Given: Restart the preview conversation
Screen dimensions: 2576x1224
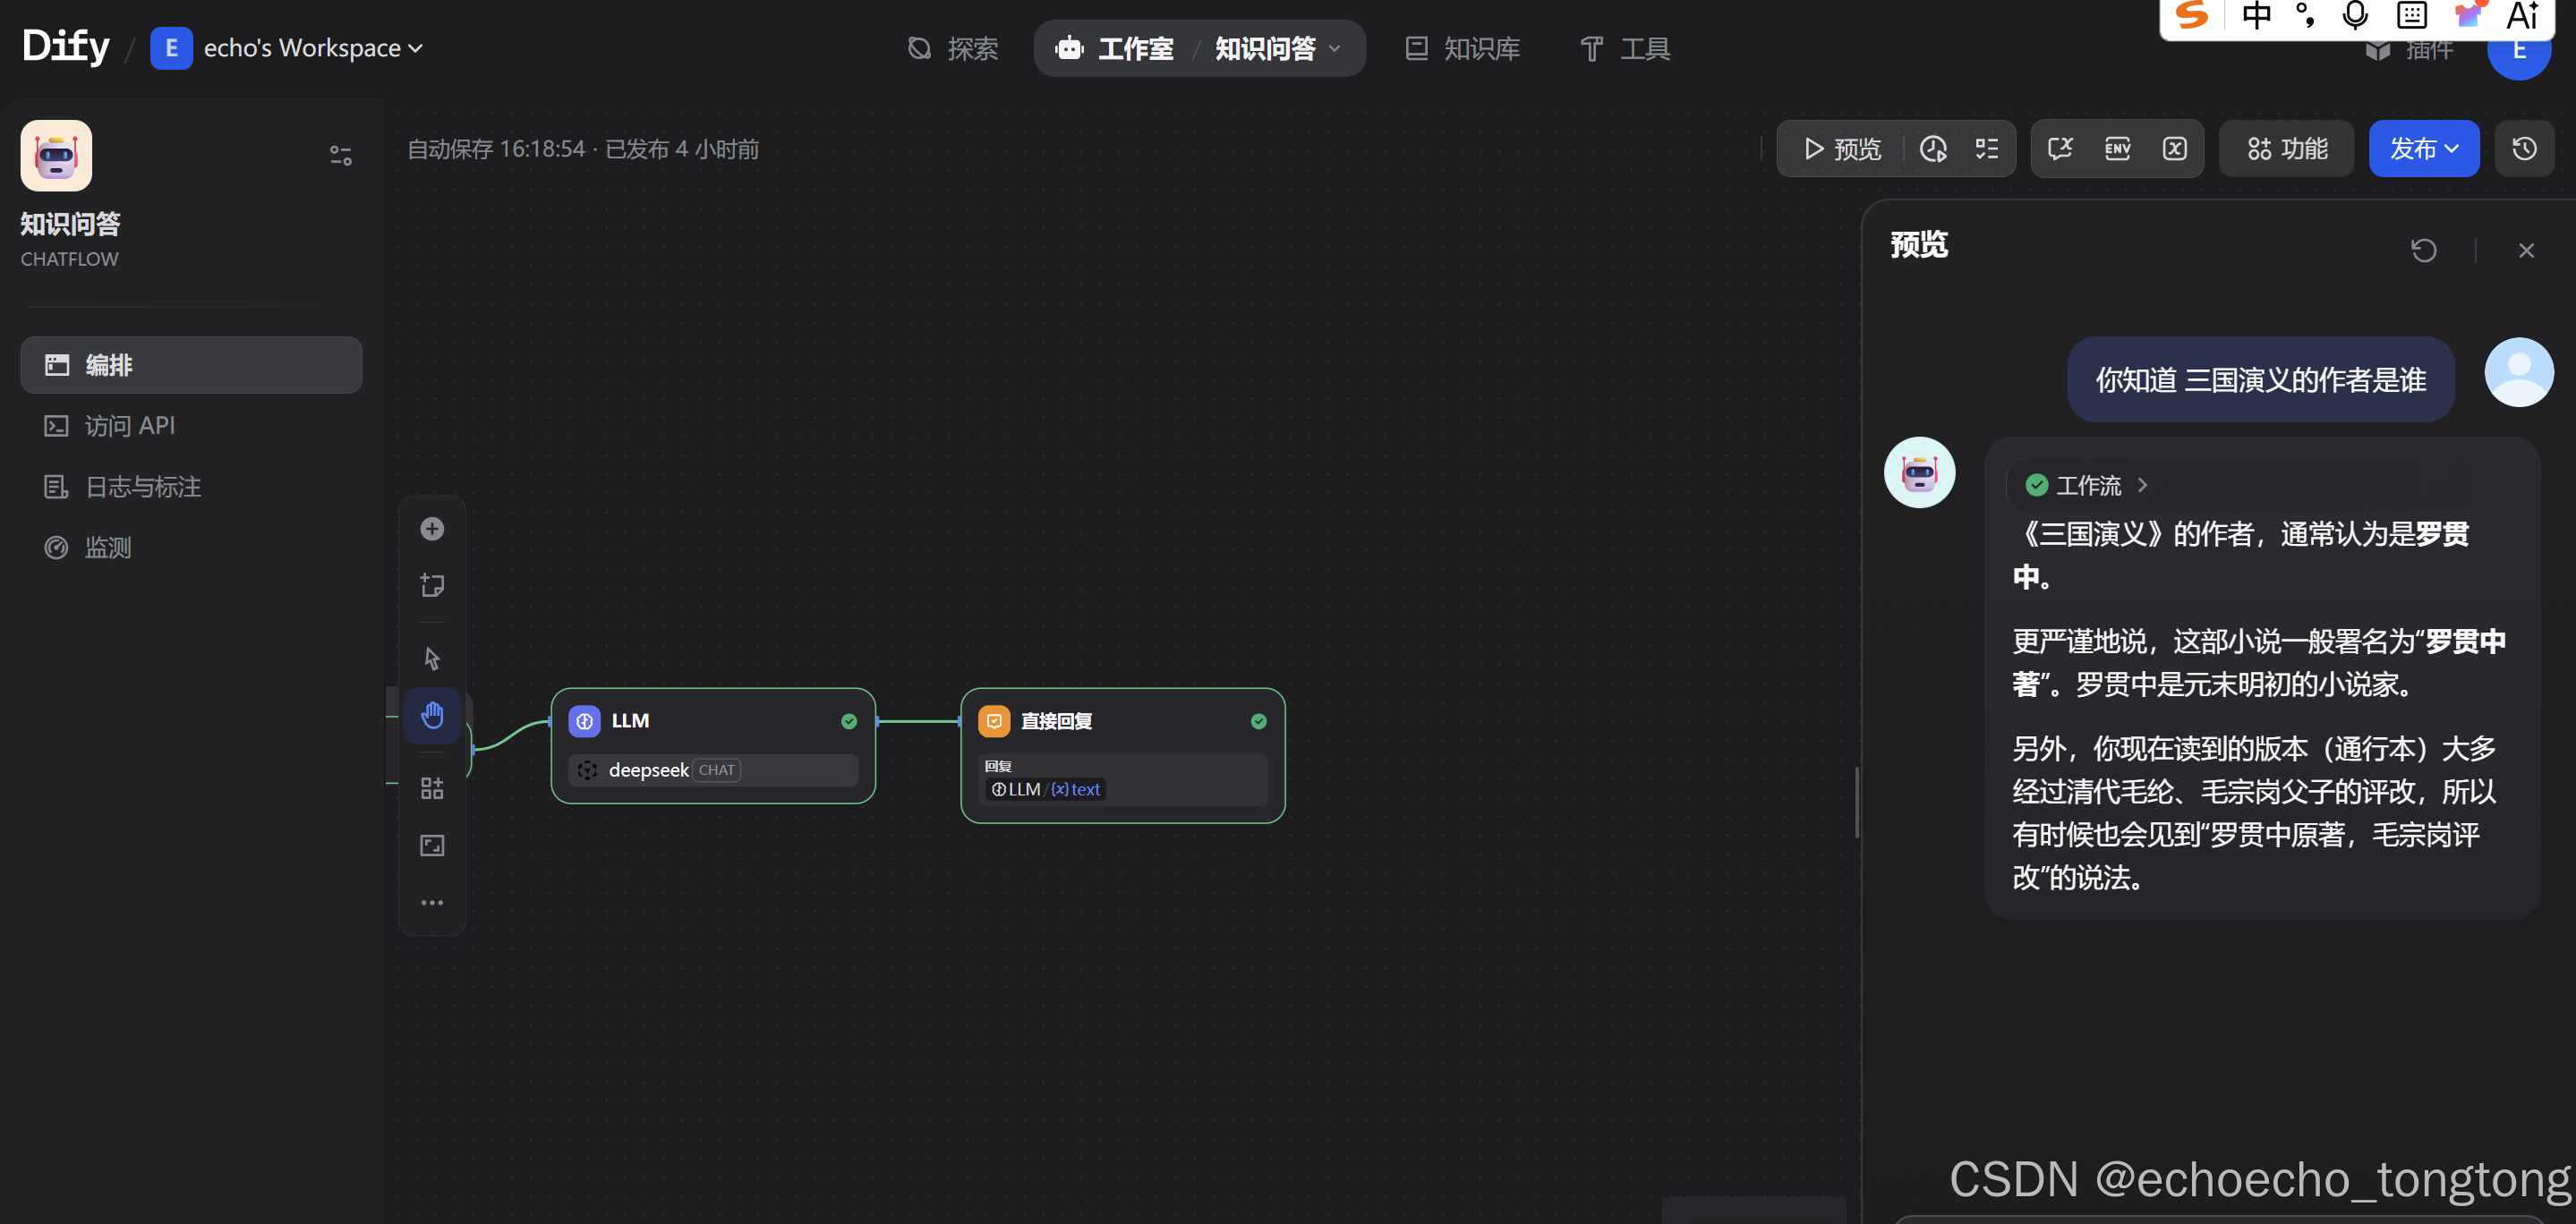Looking at the screenshot, I should pyautogui.click(x=2423, y=250).
